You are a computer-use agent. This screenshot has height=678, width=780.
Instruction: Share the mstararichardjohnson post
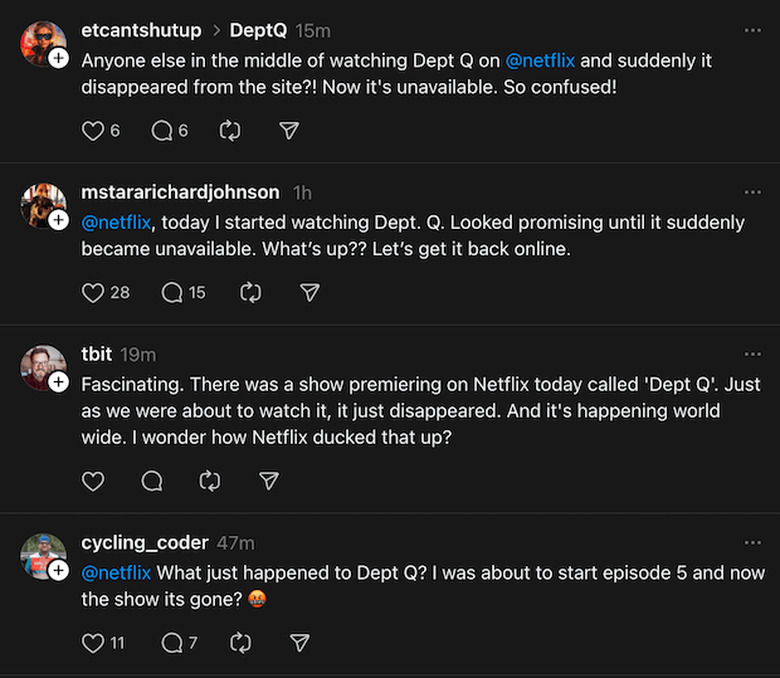click(310, 293)
